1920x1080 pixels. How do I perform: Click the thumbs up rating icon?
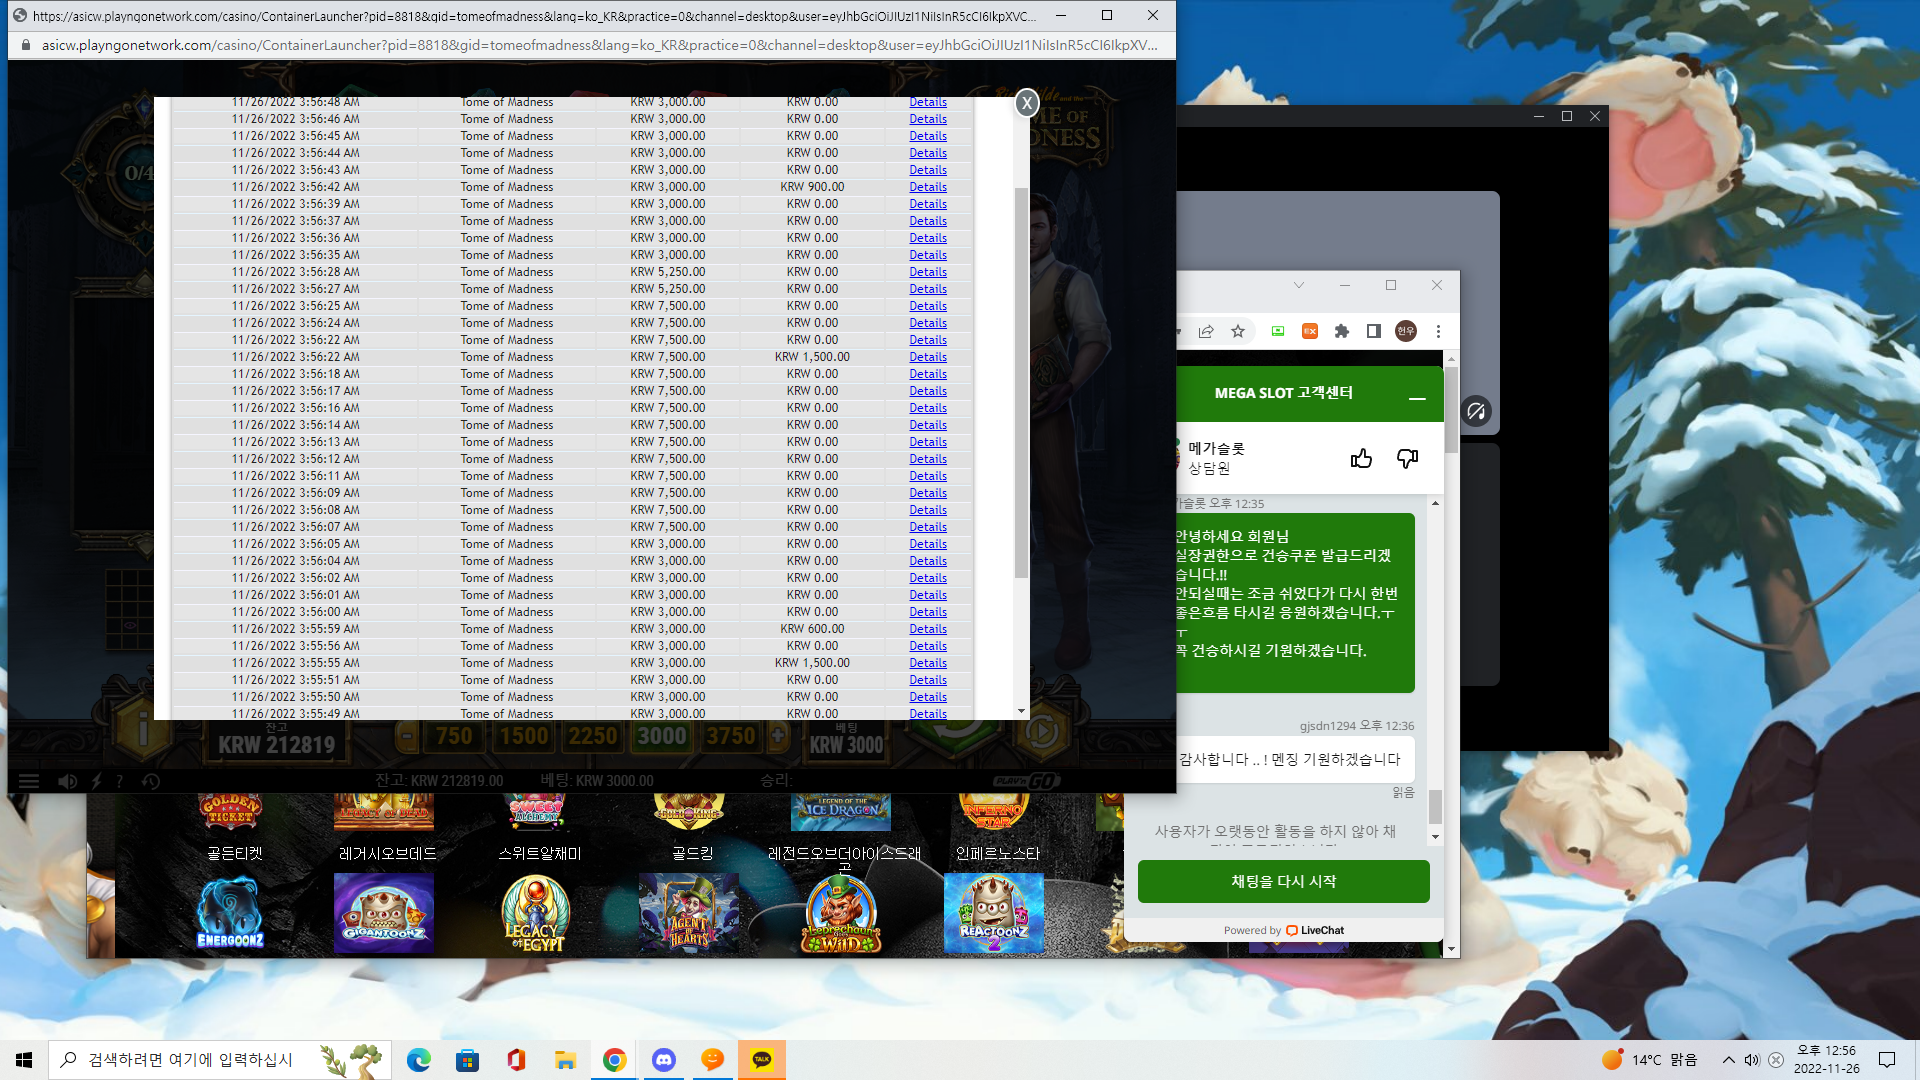click(1361, 458)
